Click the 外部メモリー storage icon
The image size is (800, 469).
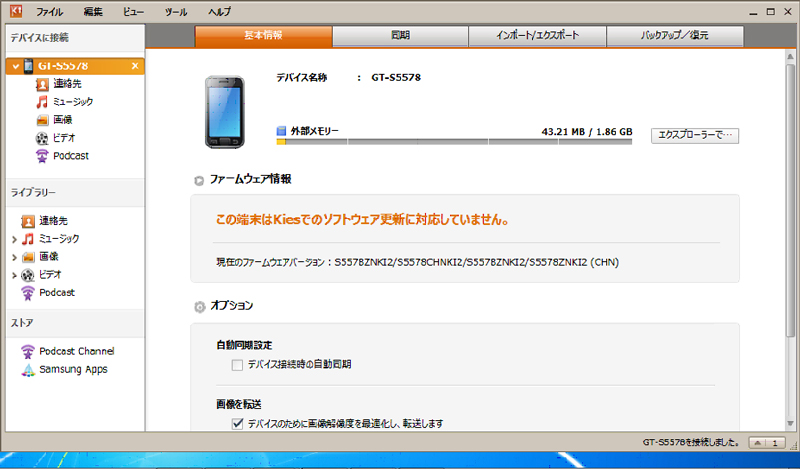pos(281,131)
